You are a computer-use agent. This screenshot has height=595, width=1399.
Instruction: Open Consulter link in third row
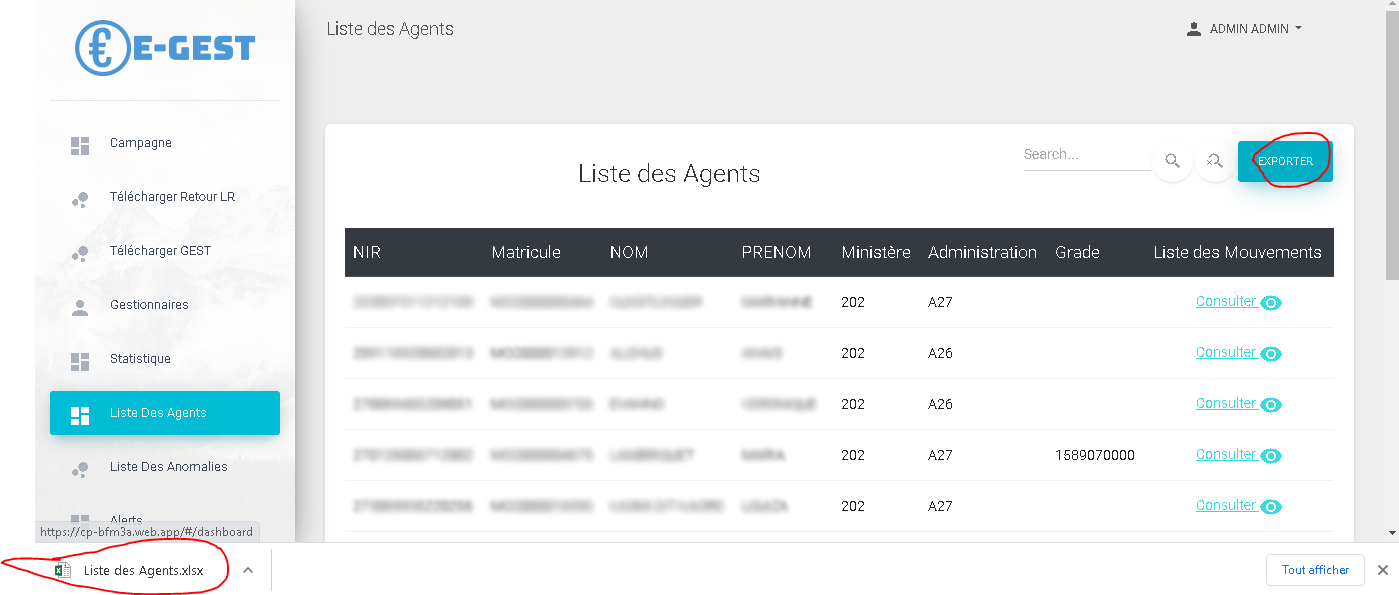click(x=1226, y=403)
